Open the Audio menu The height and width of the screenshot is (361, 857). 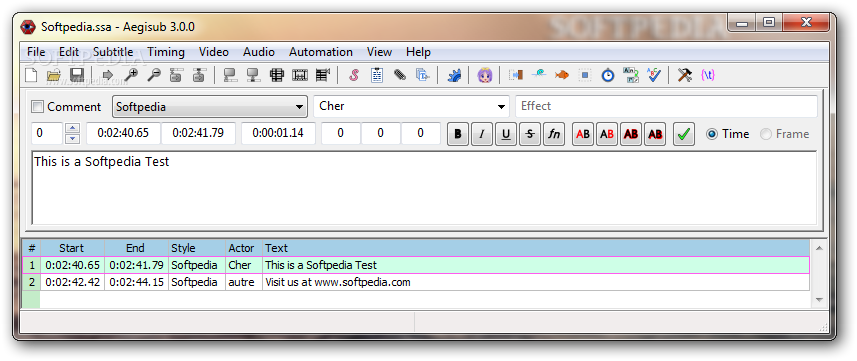(259, 52)
